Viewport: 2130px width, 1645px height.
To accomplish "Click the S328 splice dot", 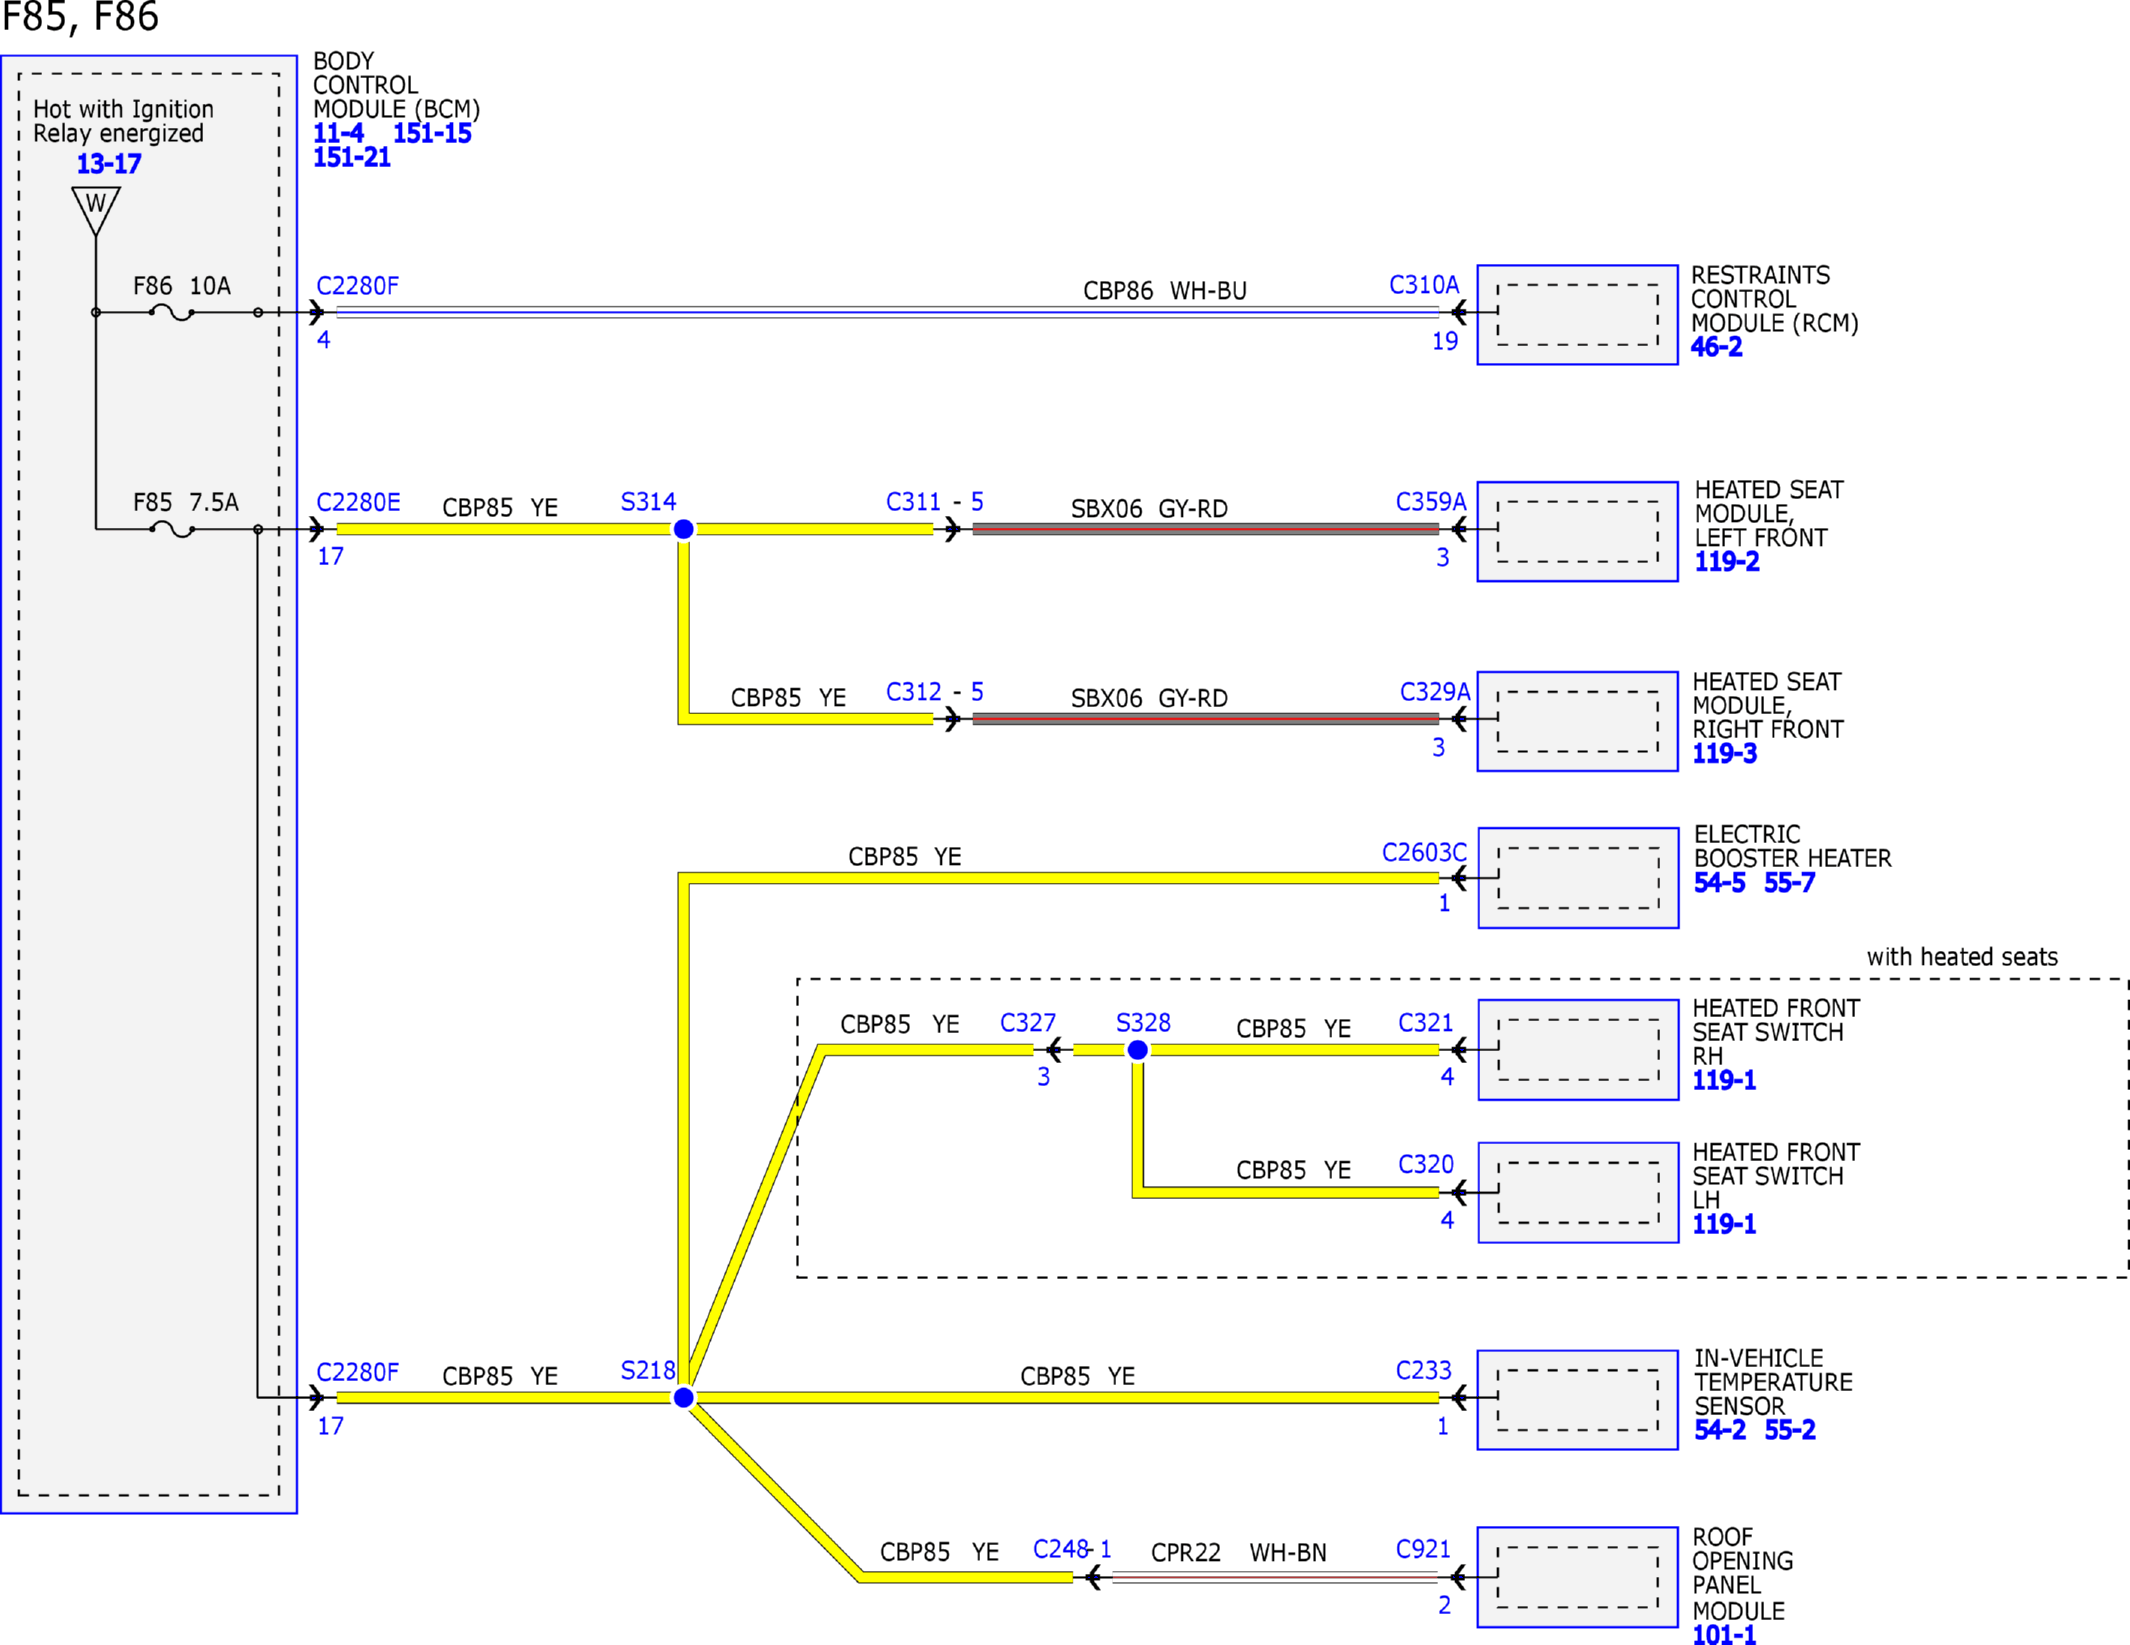I will [x=1138, y=1050].
